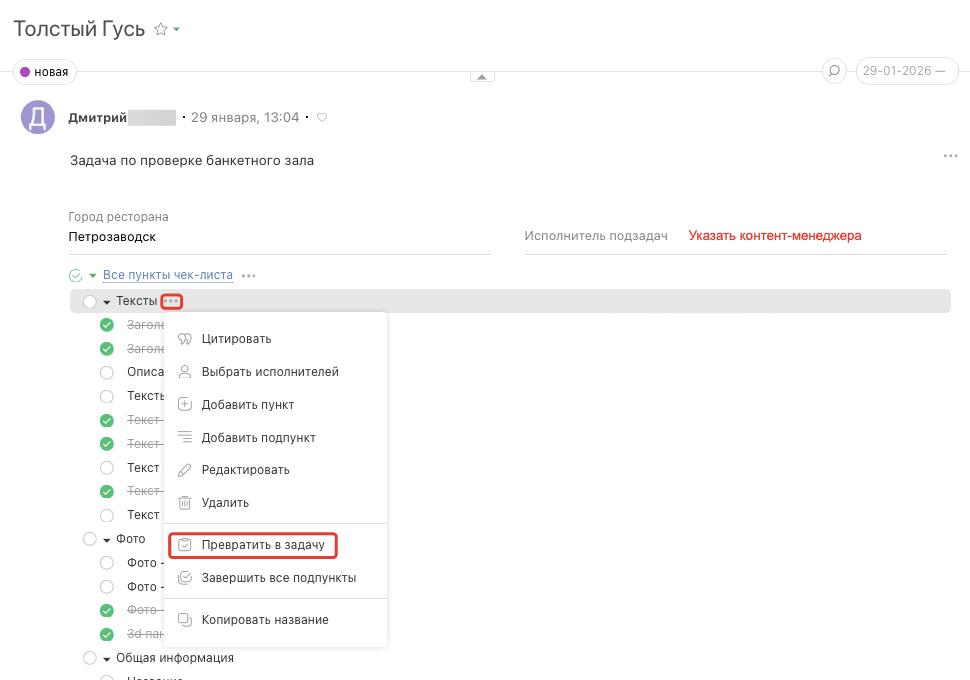Click the heart like icon
The width and height of the screenshot is (970, 680).
tap(322, 118)
